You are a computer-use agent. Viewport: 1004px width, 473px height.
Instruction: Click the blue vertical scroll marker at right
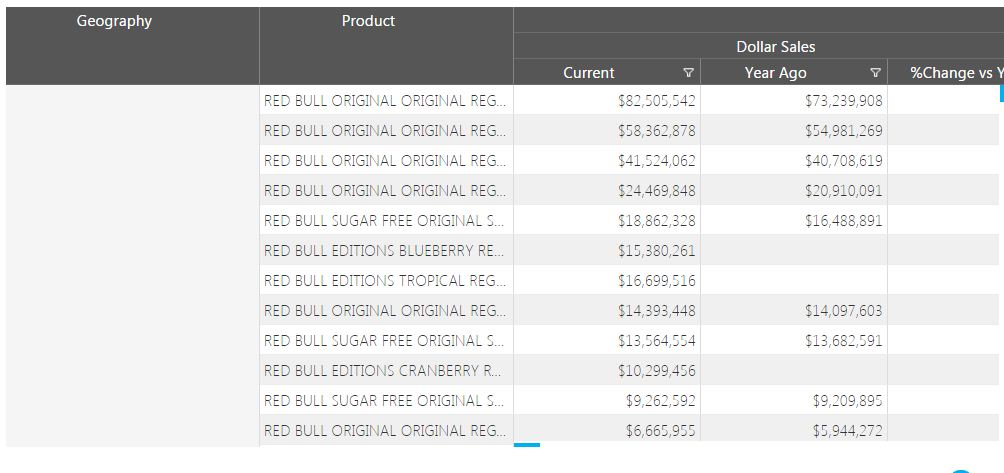(1001, 93)
